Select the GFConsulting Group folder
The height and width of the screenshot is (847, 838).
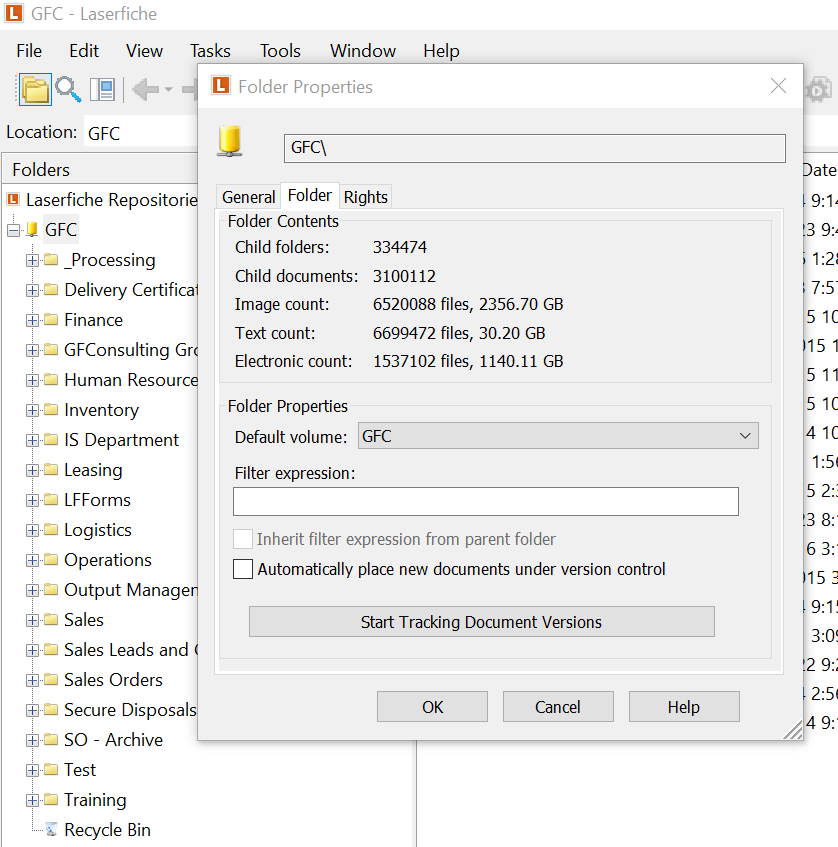click(x=131, y=349)
